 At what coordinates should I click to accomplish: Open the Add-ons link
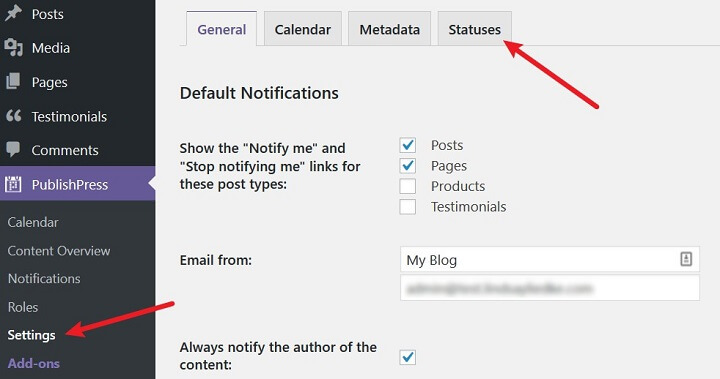pyautogui.click(x=34, y=363)
